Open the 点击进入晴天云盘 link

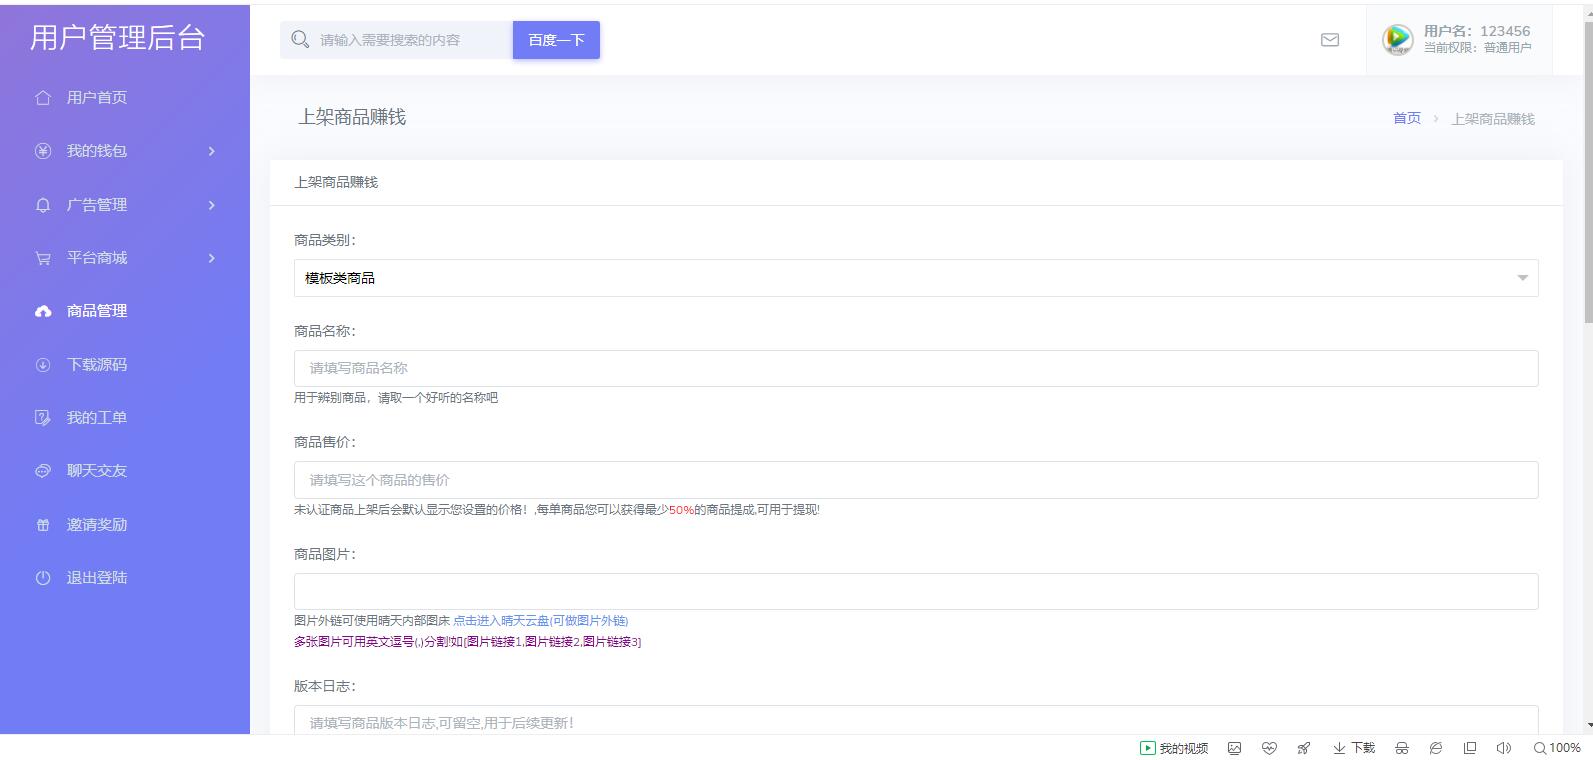click(540, 620)
